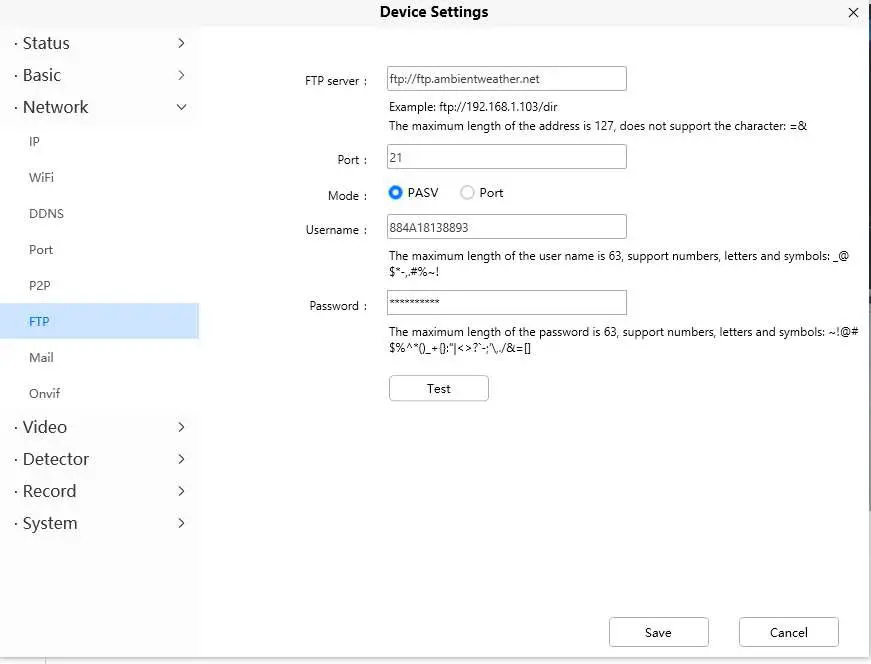
Task: Click the Test FTP button
Action: (438, 389)
